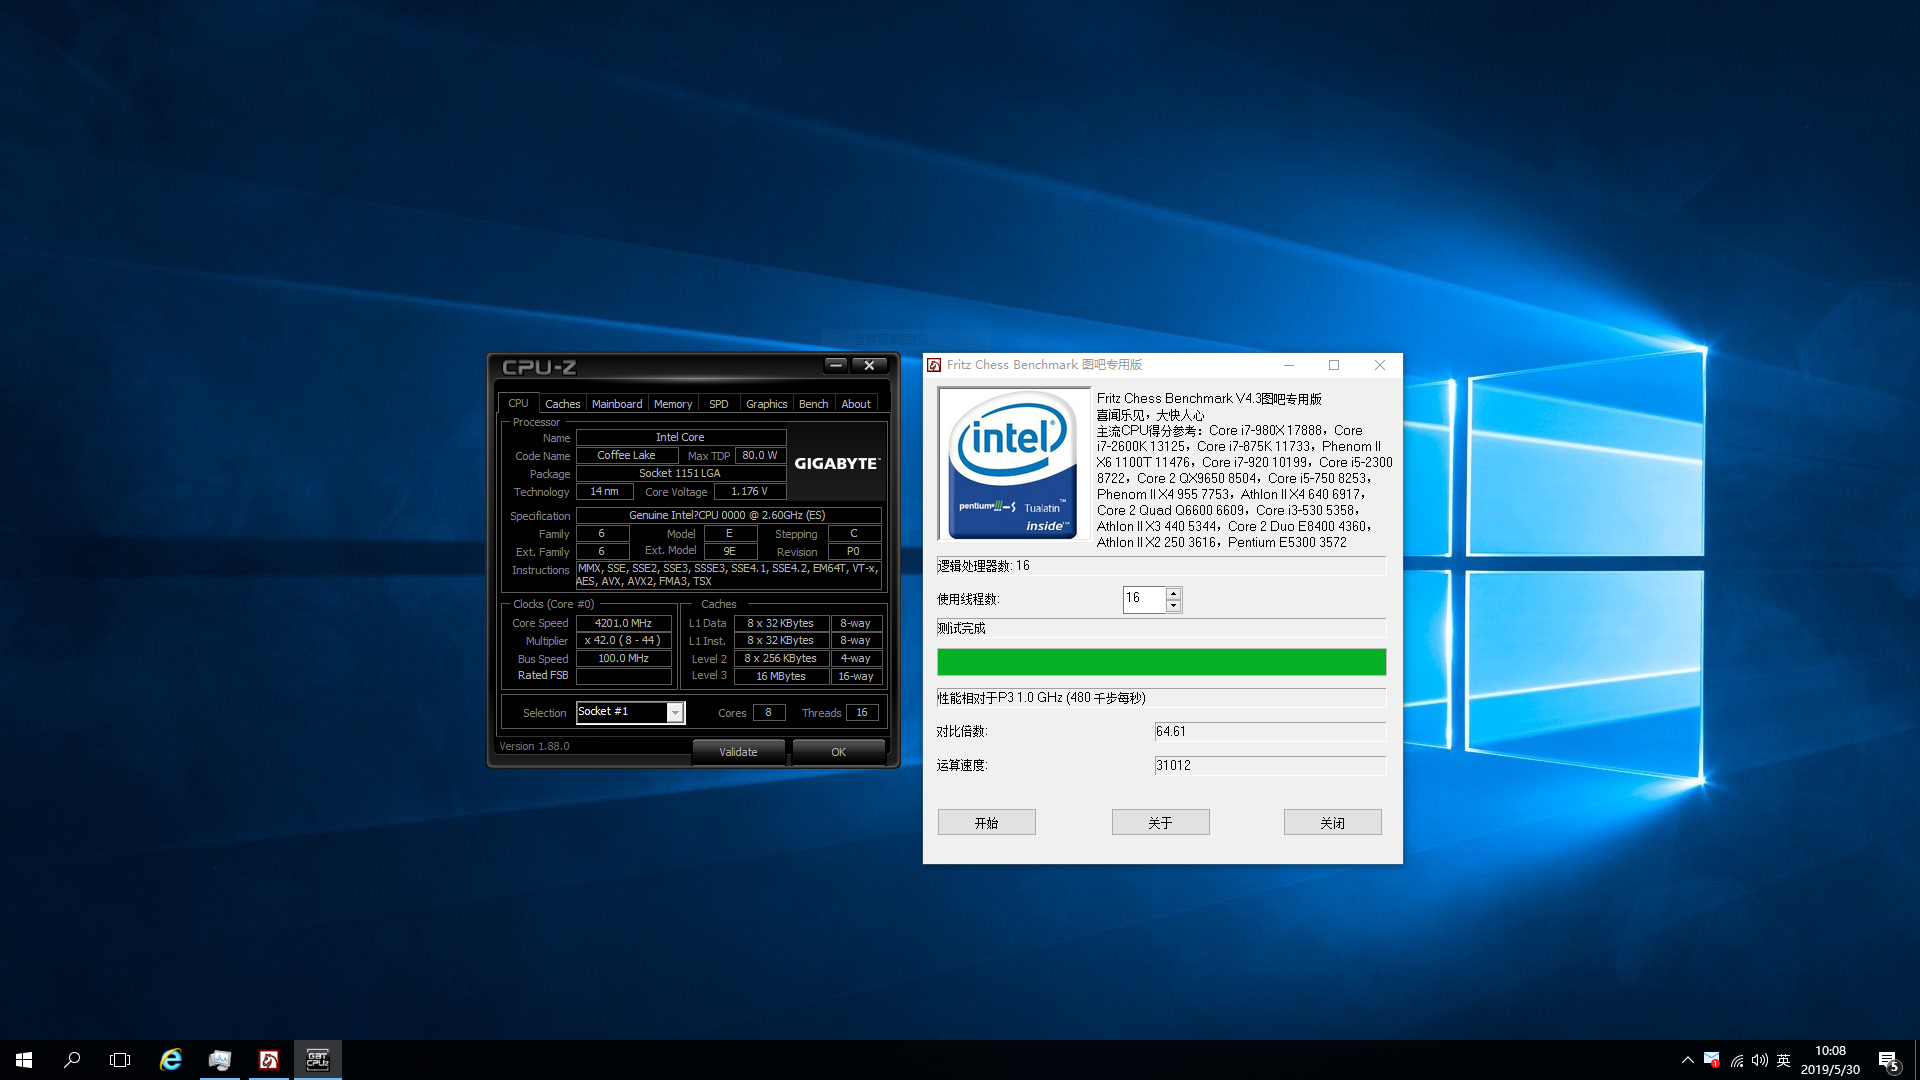Click the CPU-Z taskbar icon
1920x1080 pixels.
point(318,1060)
